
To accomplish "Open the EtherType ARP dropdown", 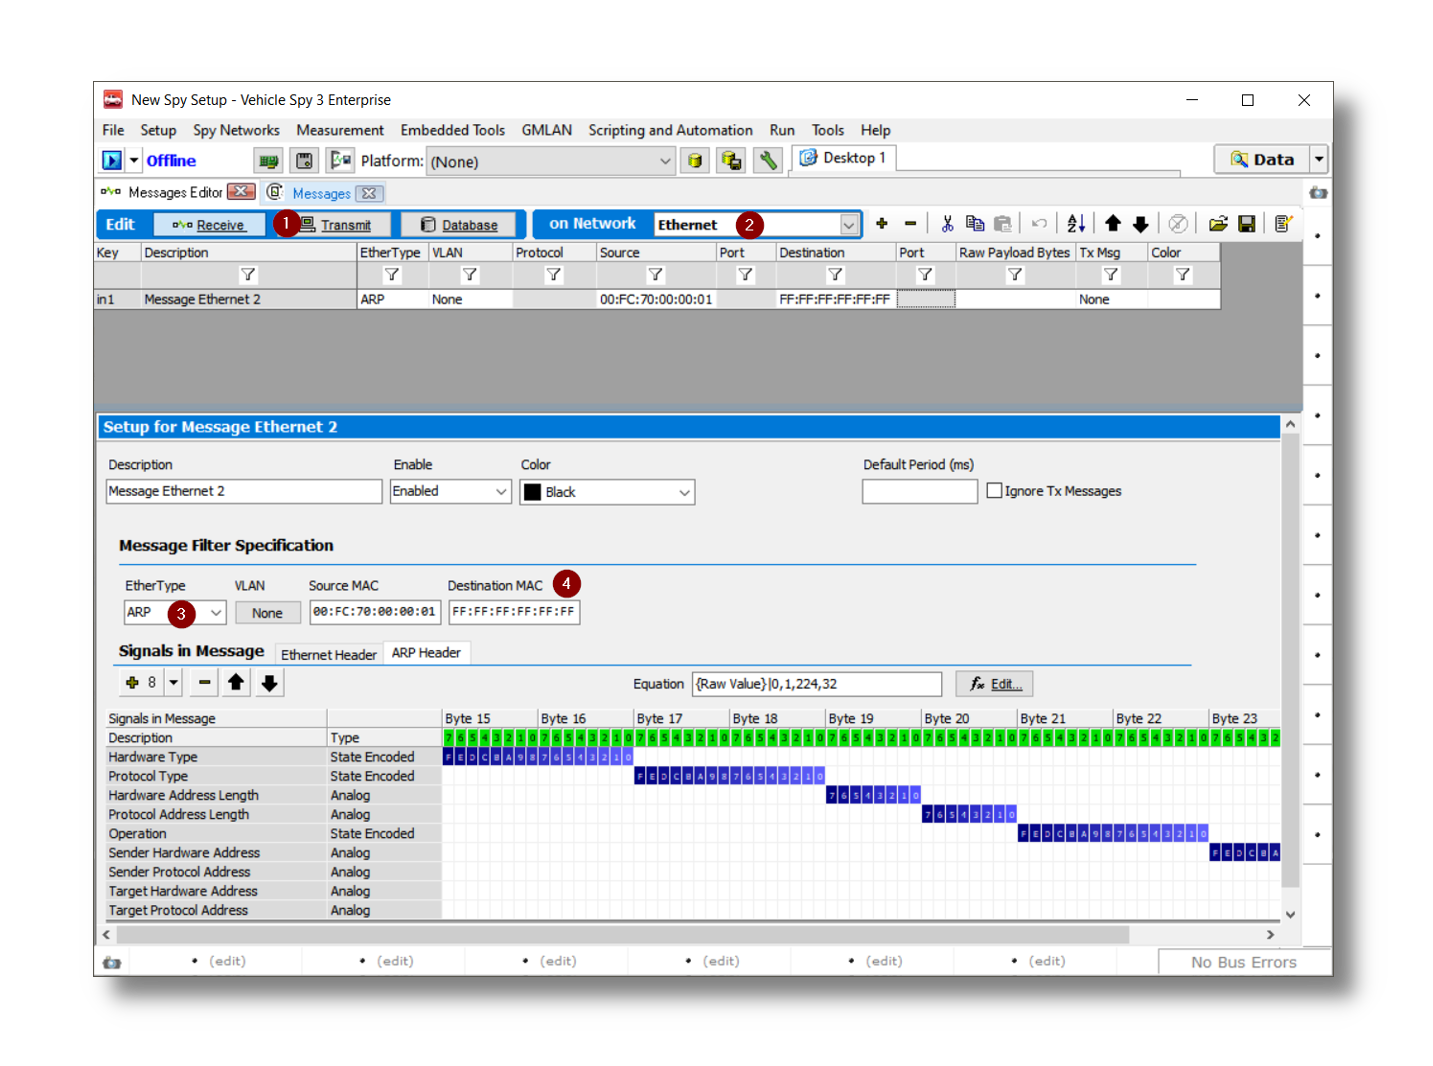I will 215,613.
